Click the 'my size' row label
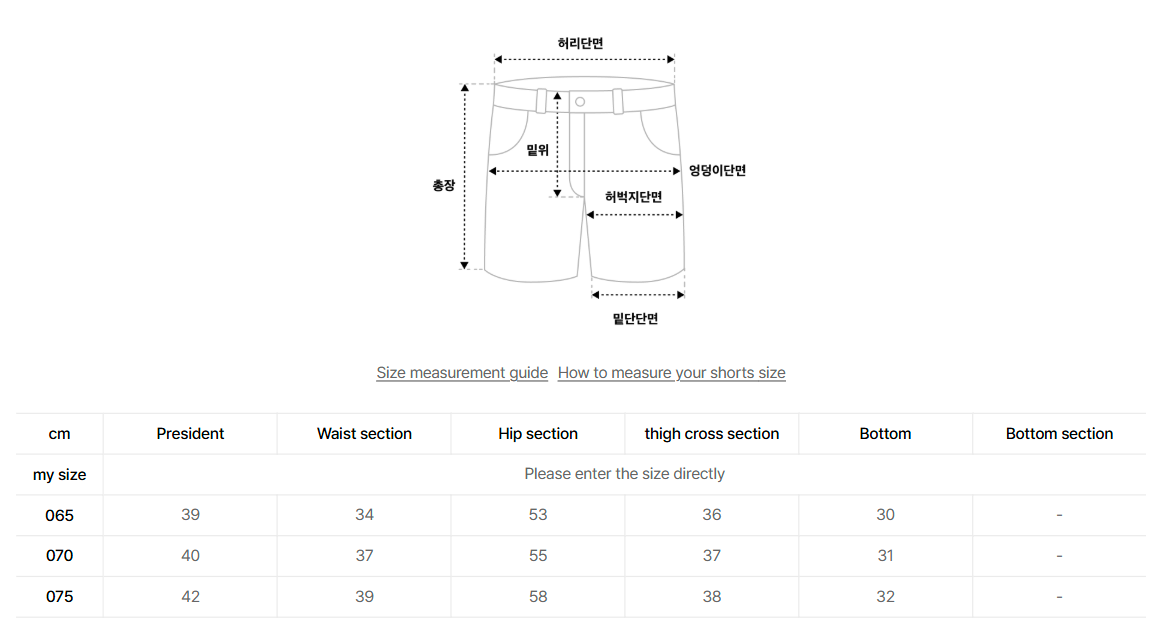Image resolution: width=1163 pixels, height=639 pixels. pos(60,475)
